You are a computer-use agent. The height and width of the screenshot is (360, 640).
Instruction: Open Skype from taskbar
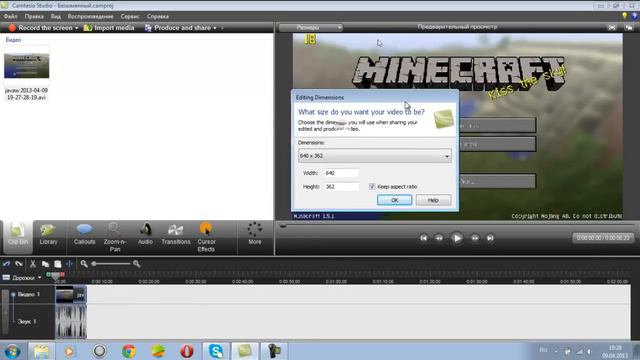click(216, 351)
